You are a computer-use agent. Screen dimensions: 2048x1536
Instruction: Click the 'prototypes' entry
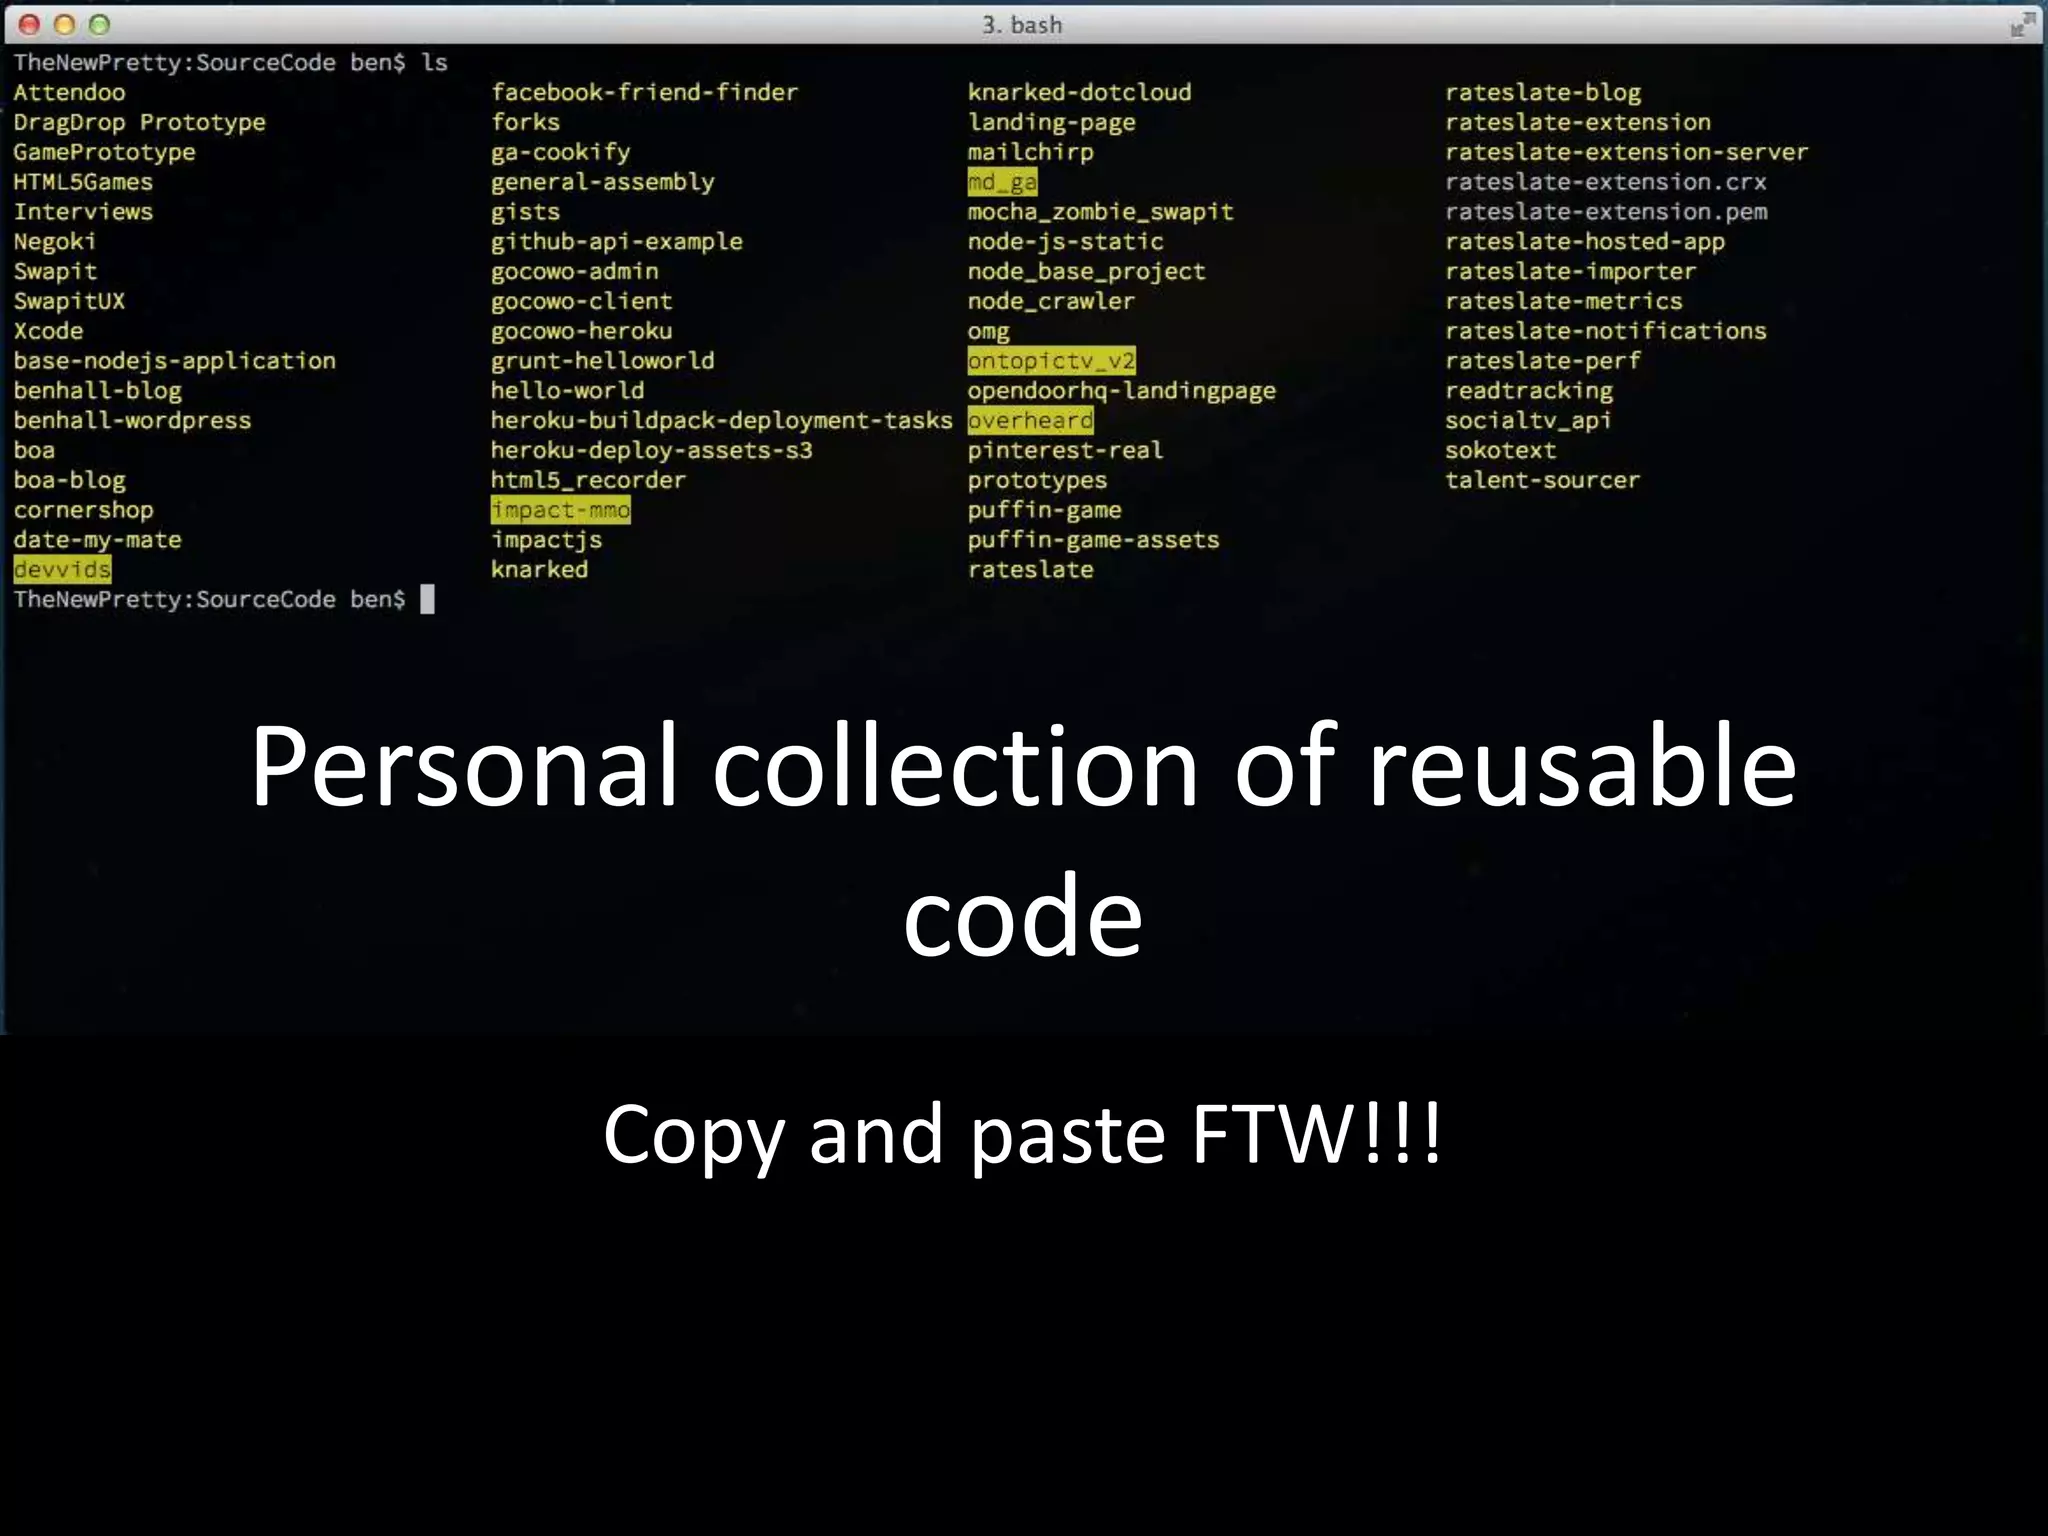(1037, 480)
